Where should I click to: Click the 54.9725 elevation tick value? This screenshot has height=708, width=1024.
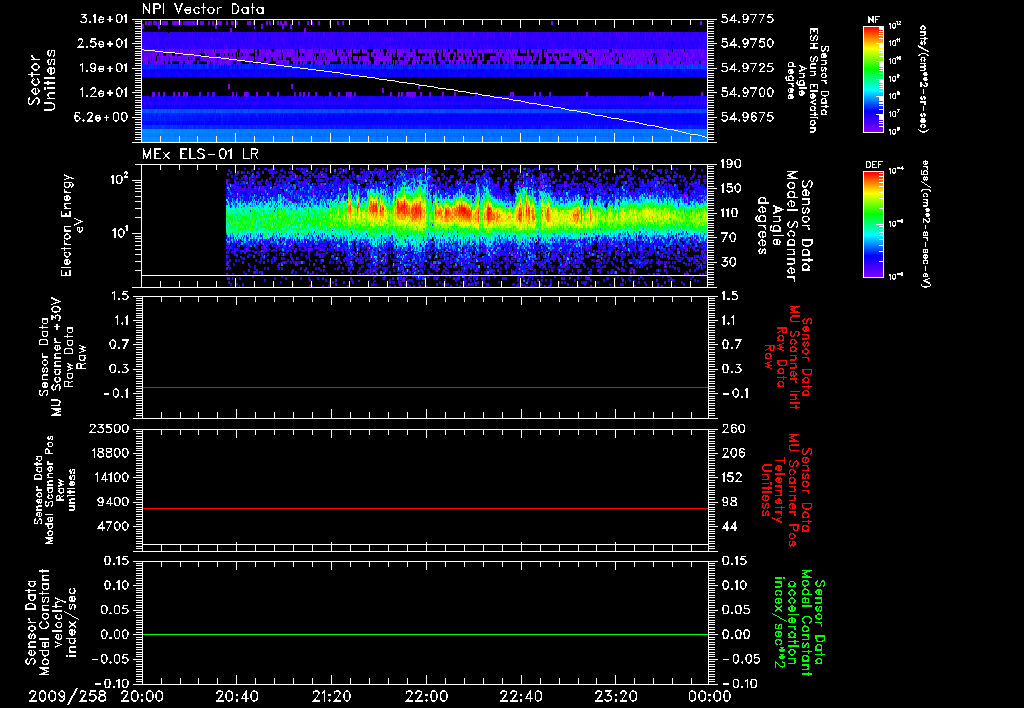pyautogui.click(x=748, y=68)
